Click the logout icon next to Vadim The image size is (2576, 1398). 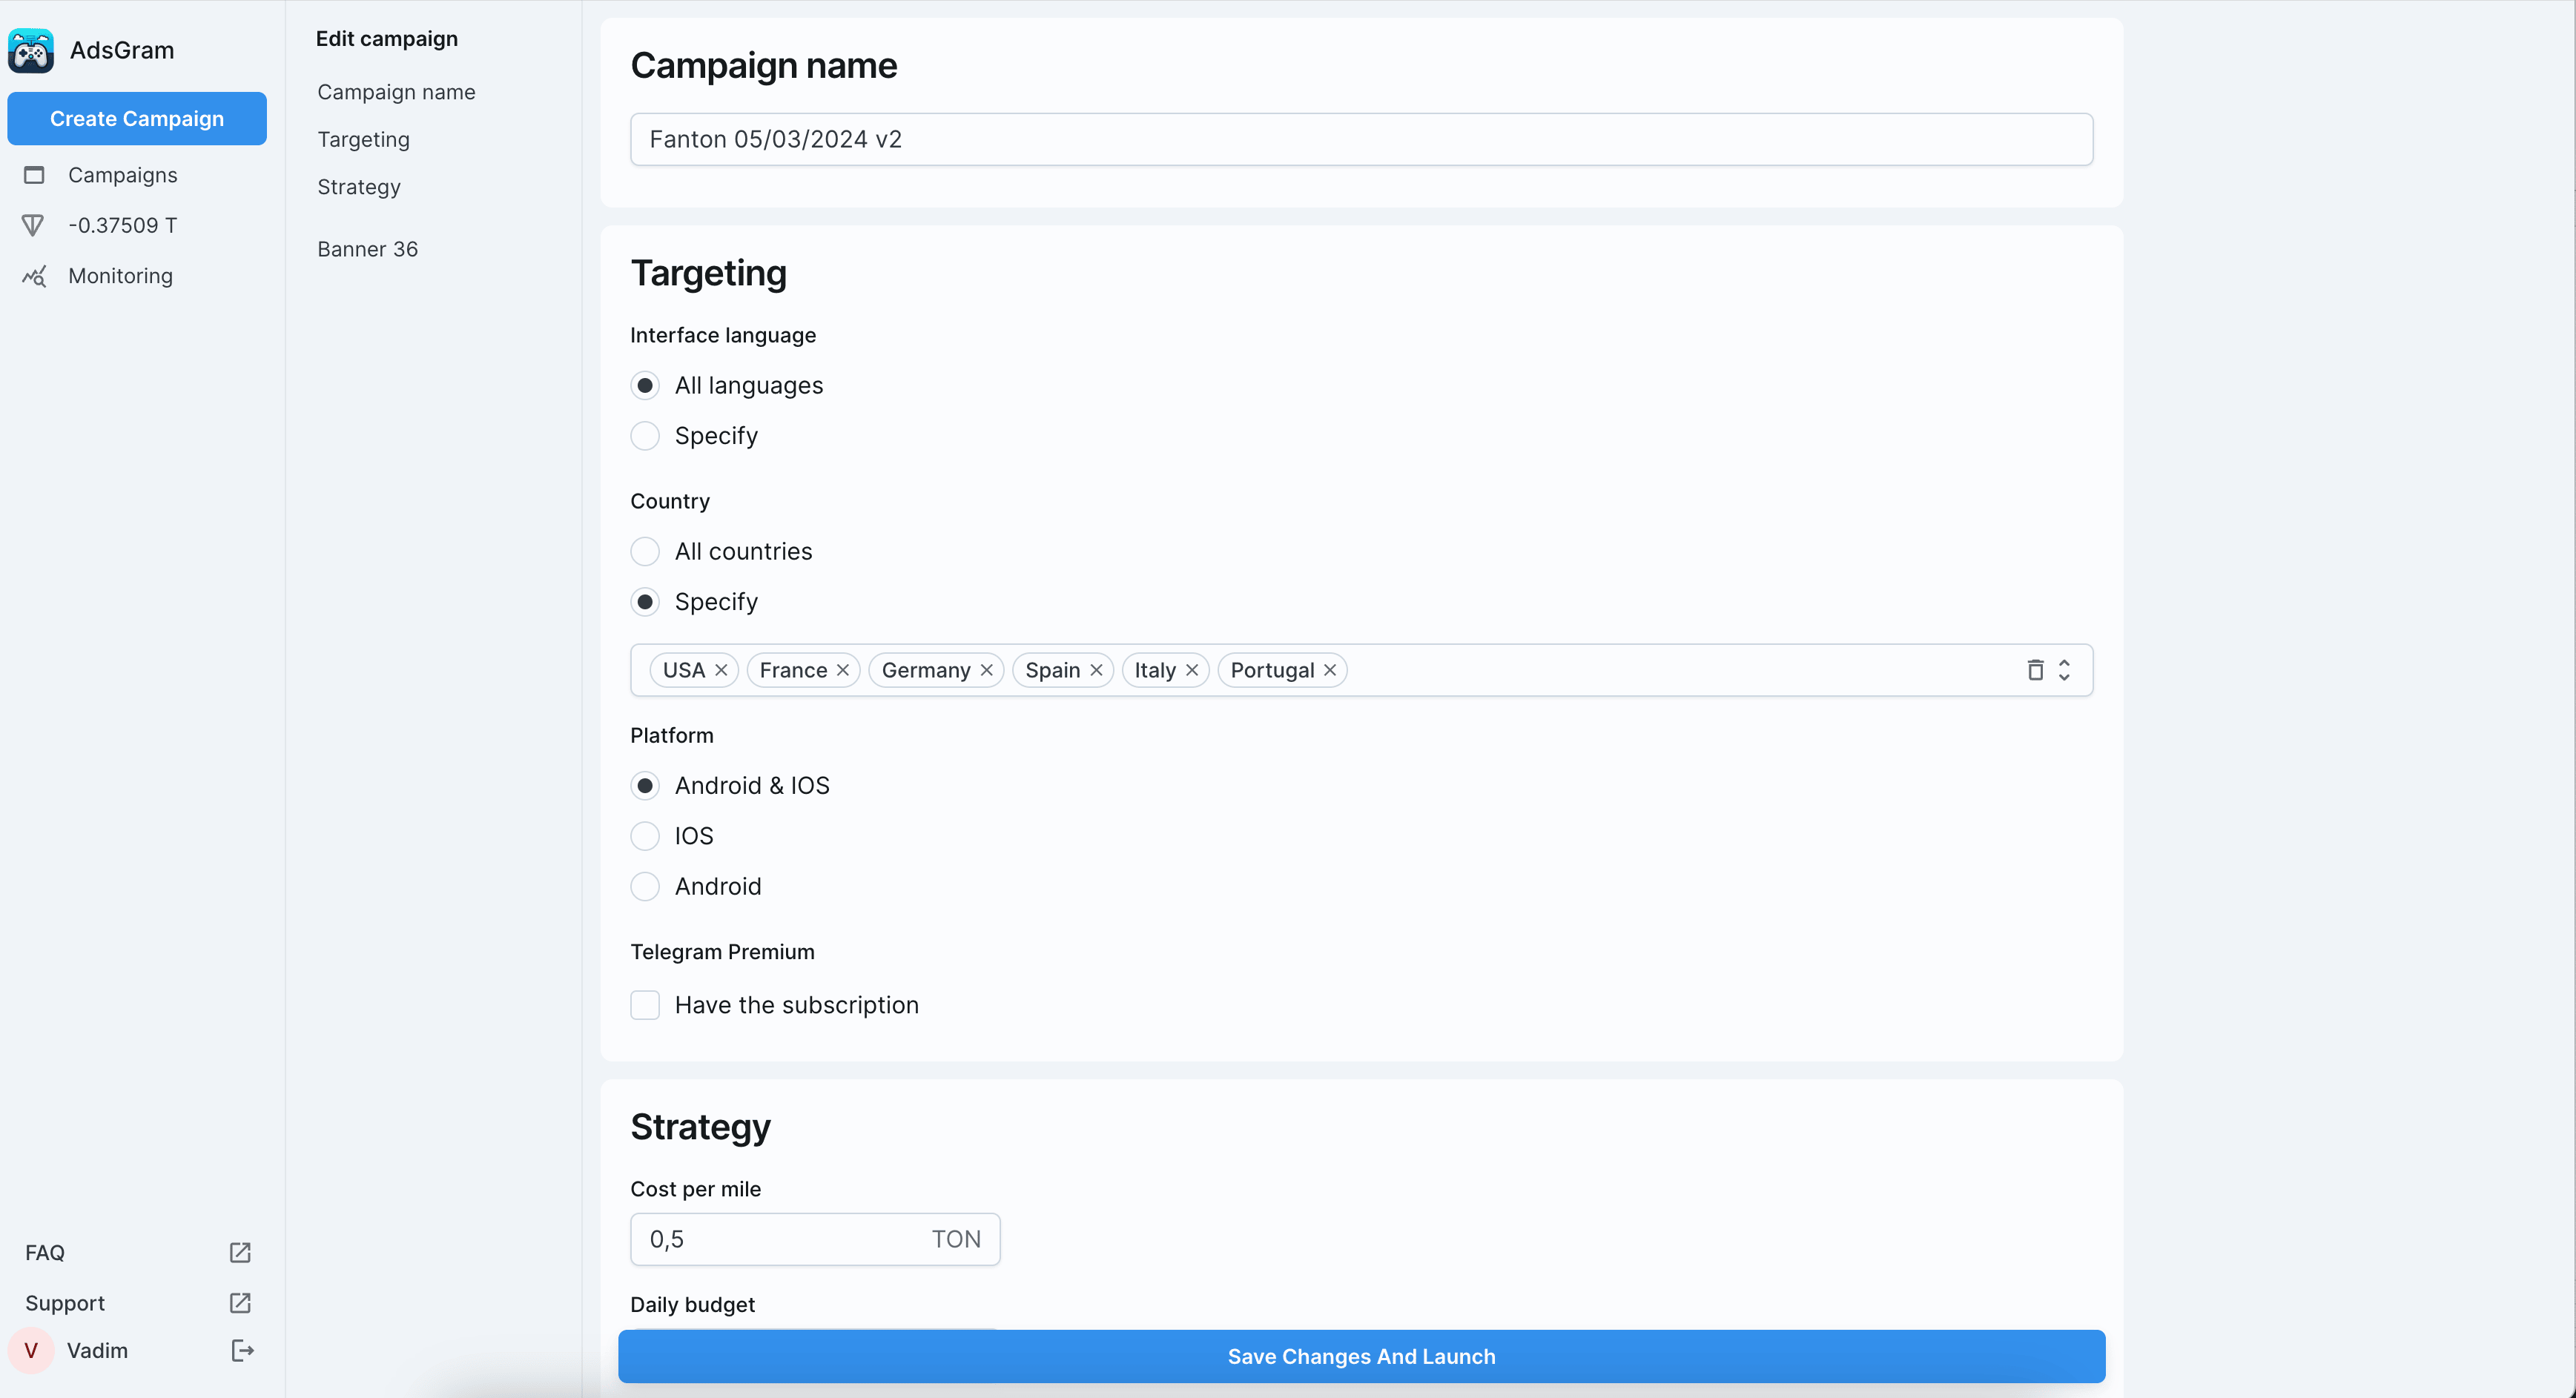(x=242, y=1351)
